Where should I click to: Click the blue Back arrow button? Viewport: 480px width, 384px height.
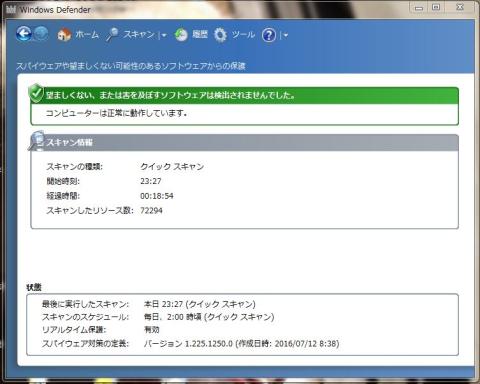[24, 34]
